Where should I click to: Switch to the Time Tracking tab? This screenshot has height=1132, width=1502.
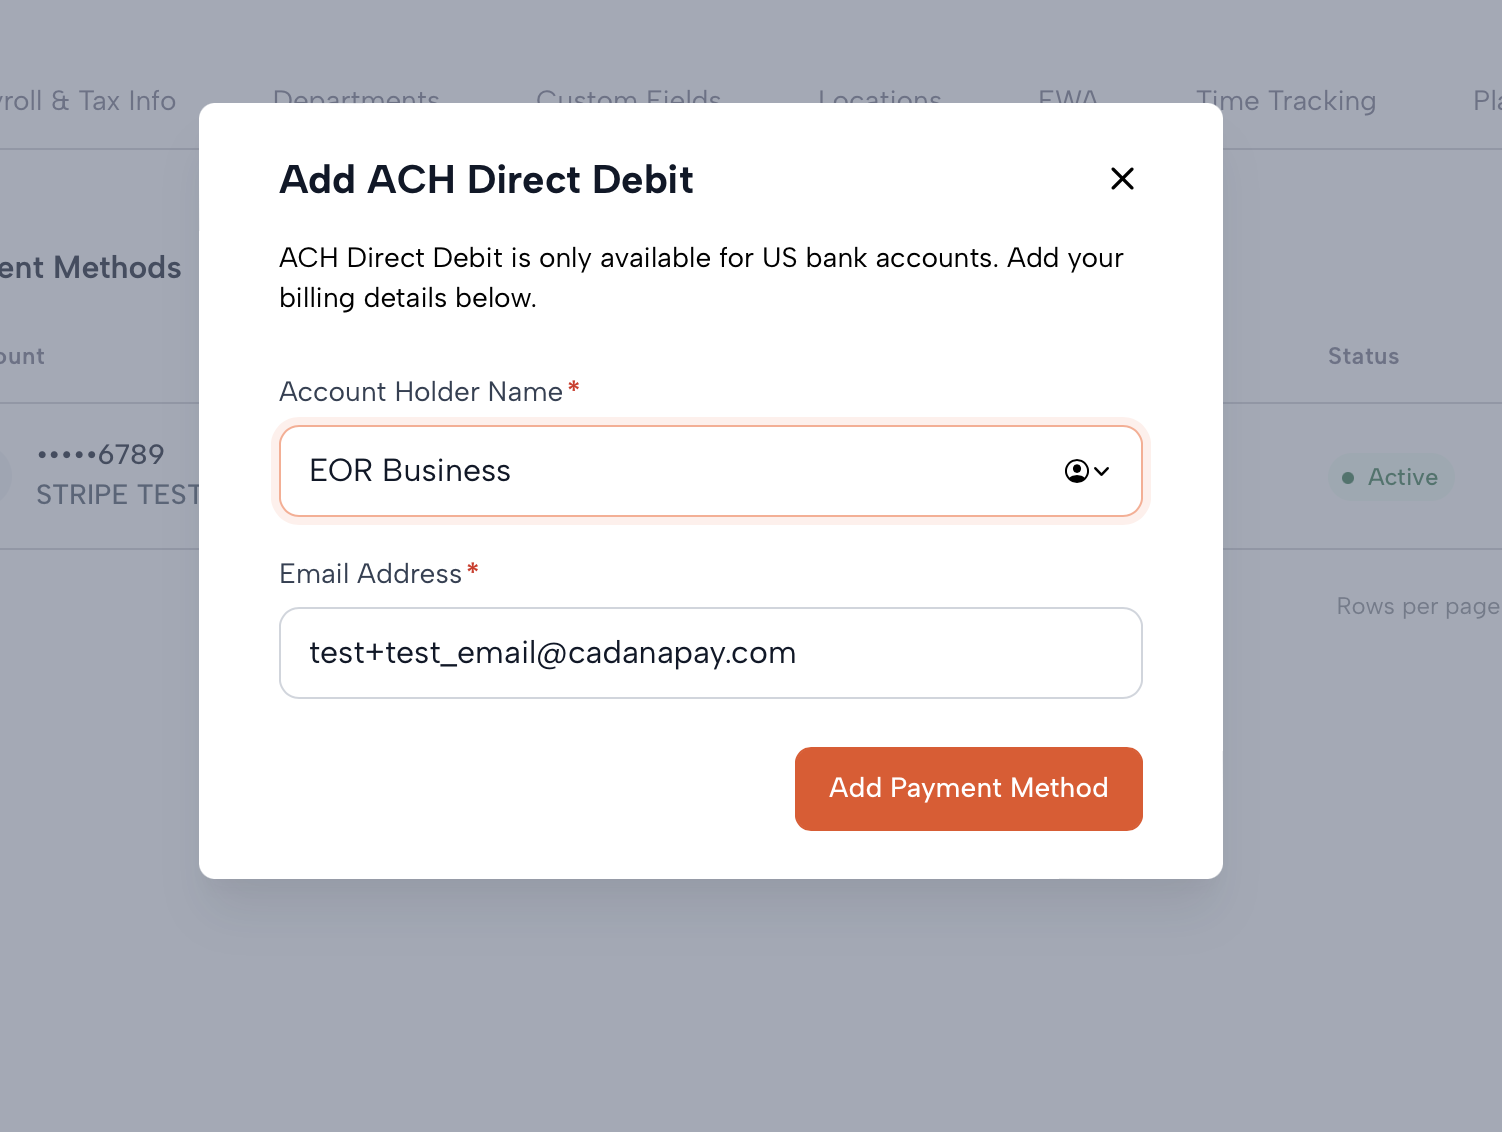coord(1286,101)
